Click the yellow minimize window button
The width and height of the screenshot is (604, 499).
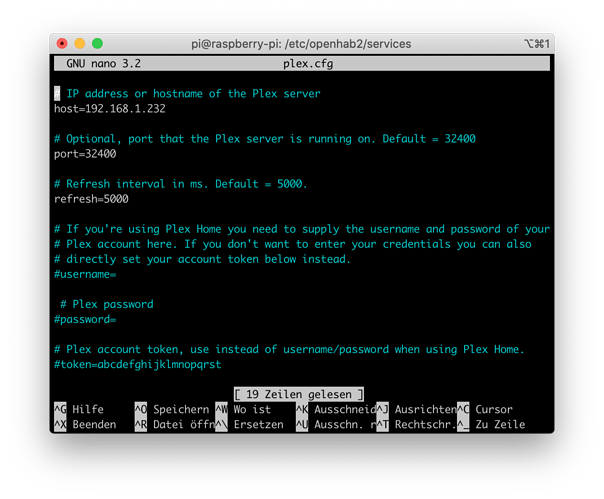[x=80, y=44]
